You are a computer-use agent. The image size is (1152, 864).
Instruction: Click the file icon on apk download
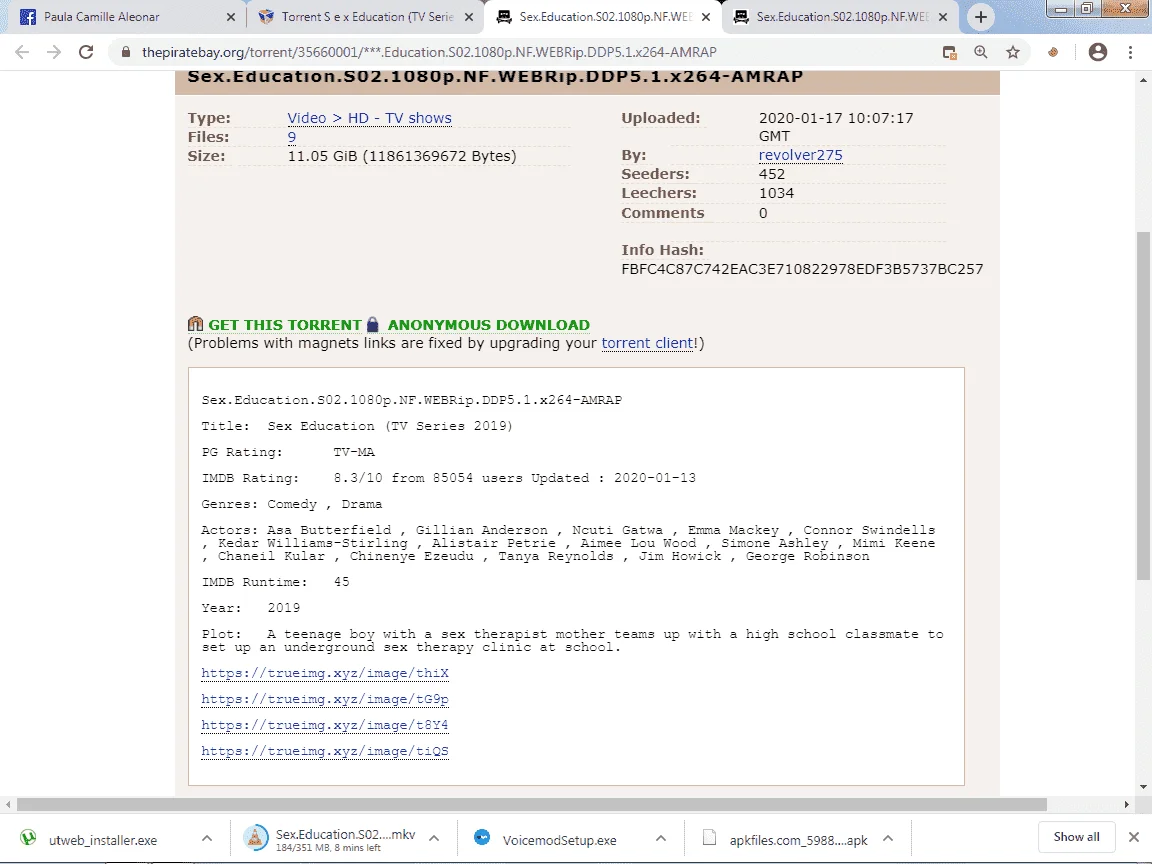tap(709, 838)
